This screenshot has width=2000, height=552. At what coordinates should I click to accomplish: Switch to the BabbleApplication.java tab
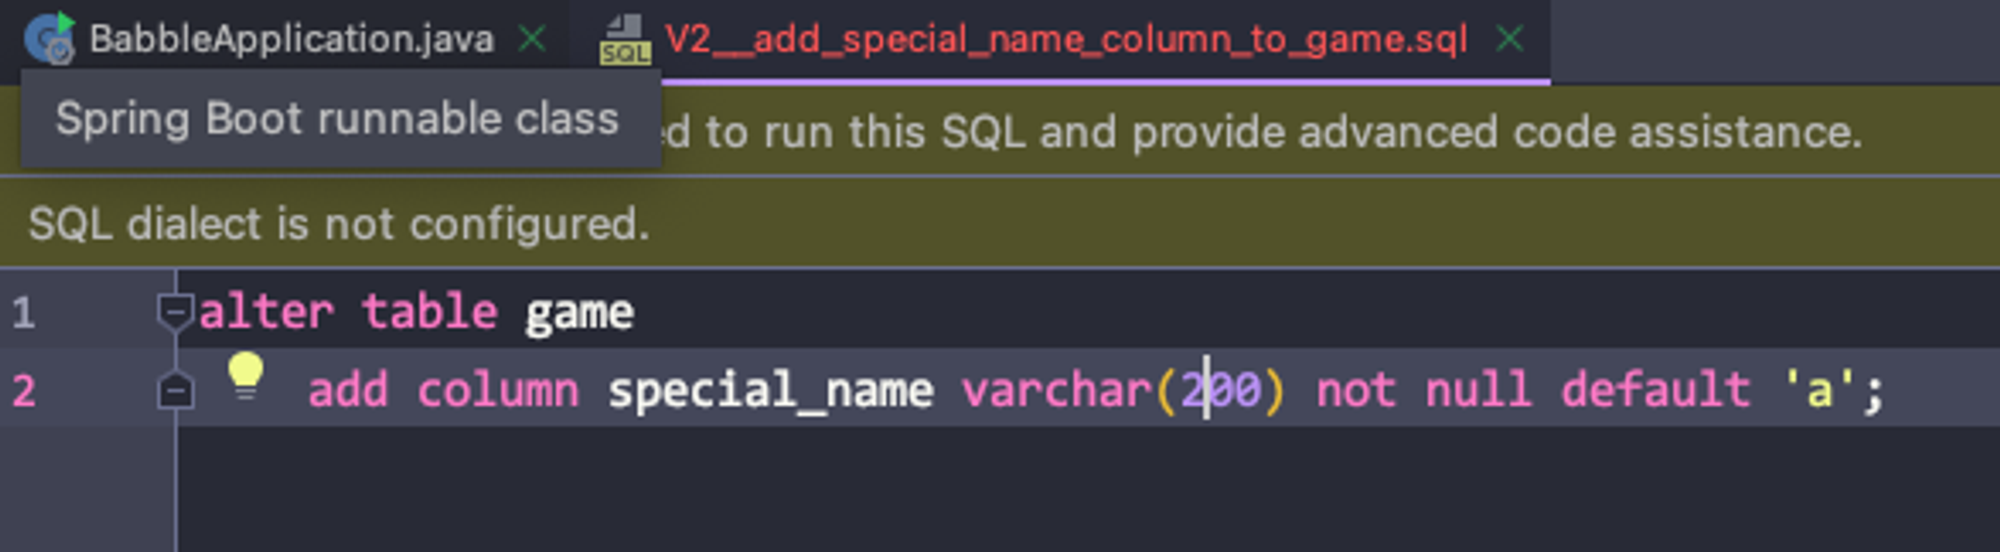(x=290, y=39)
